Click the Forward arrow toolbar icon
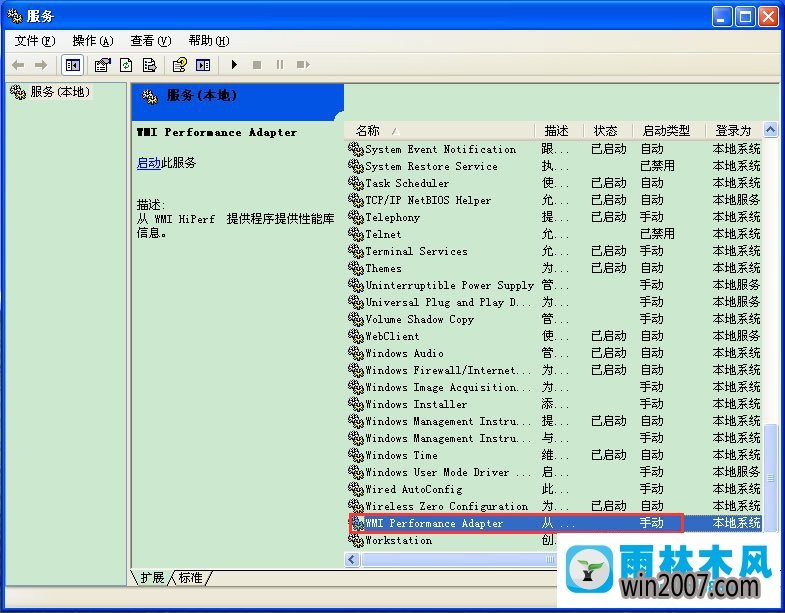This screenshot has height=613, width=785. (41, 65)
